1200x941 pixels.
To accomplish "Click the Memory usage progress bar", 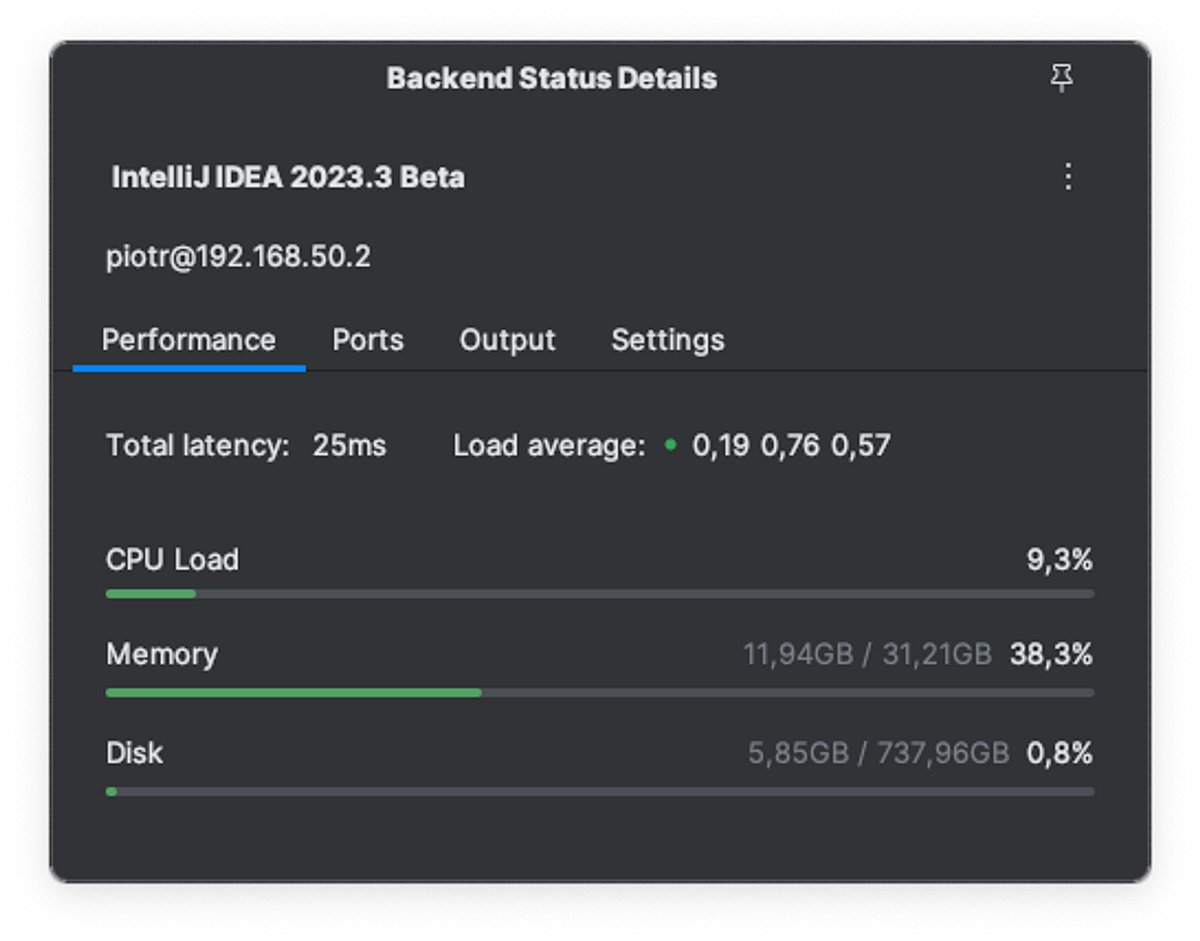I will (x=600, y=692).
